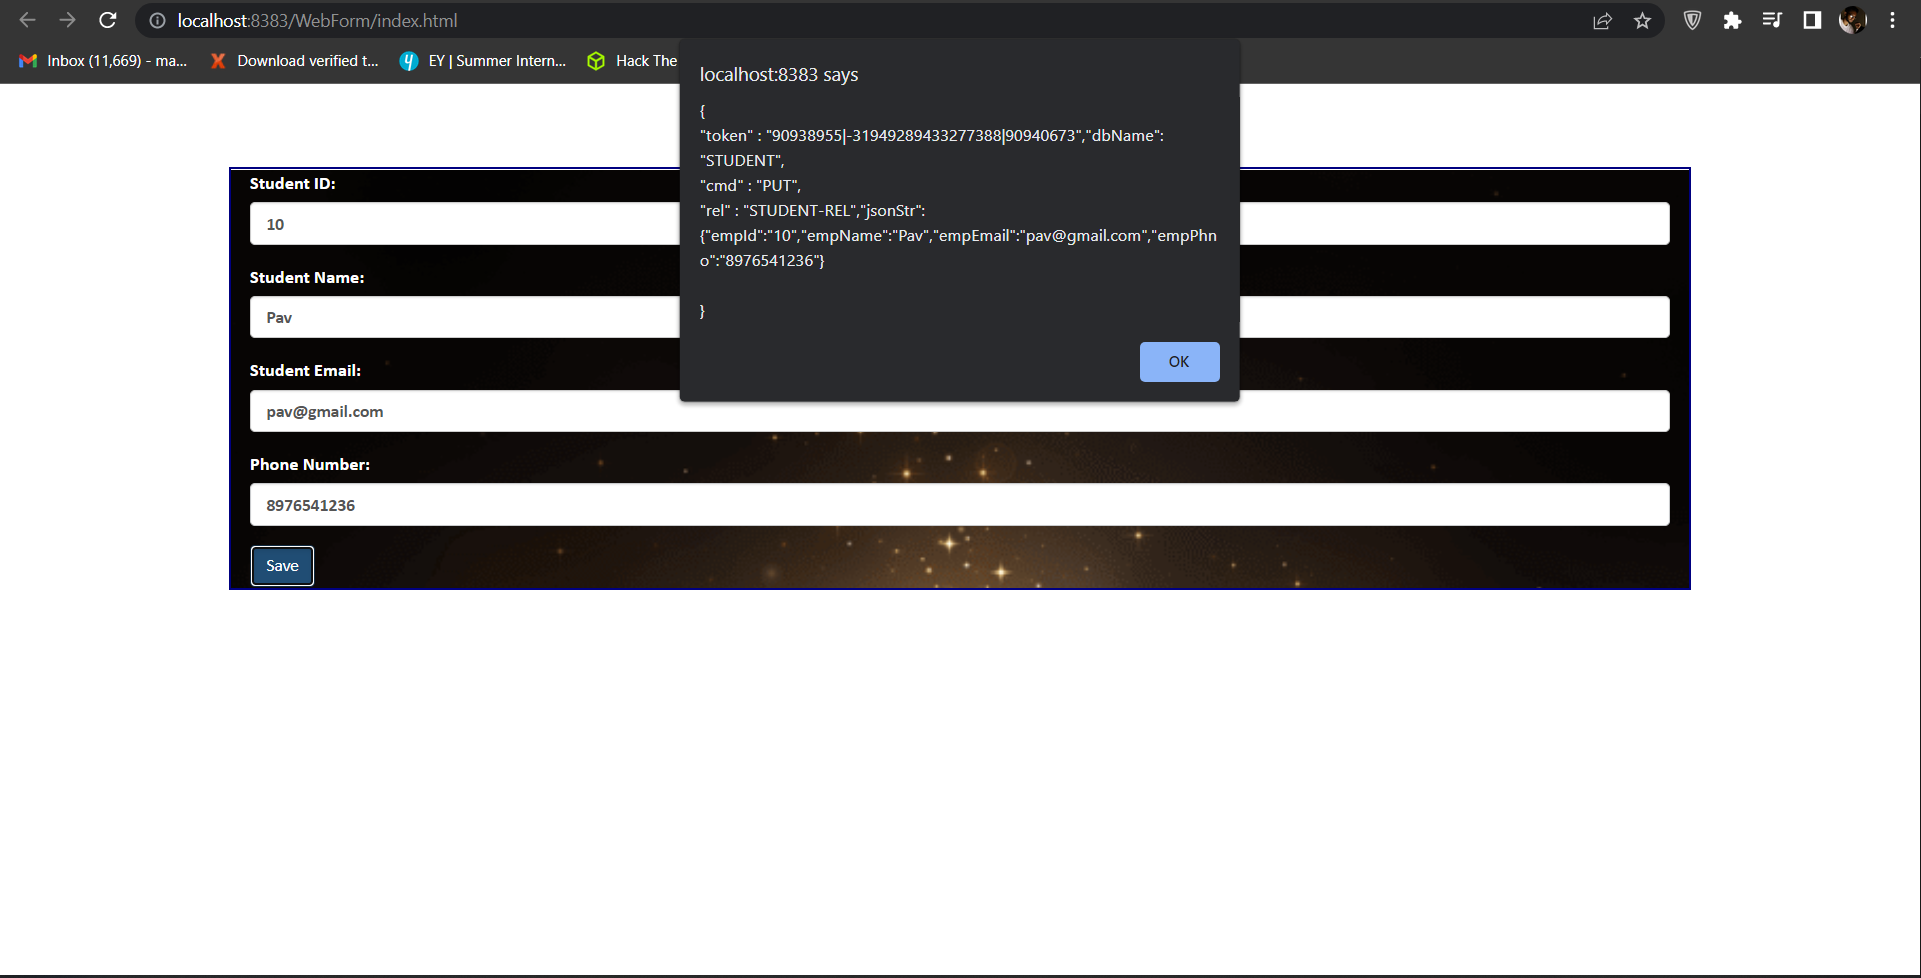This screenshot has height=978, width=1921.
Task: Click the "cmd" : "PUT" line in the alert
Action: [x=750, y=186]
